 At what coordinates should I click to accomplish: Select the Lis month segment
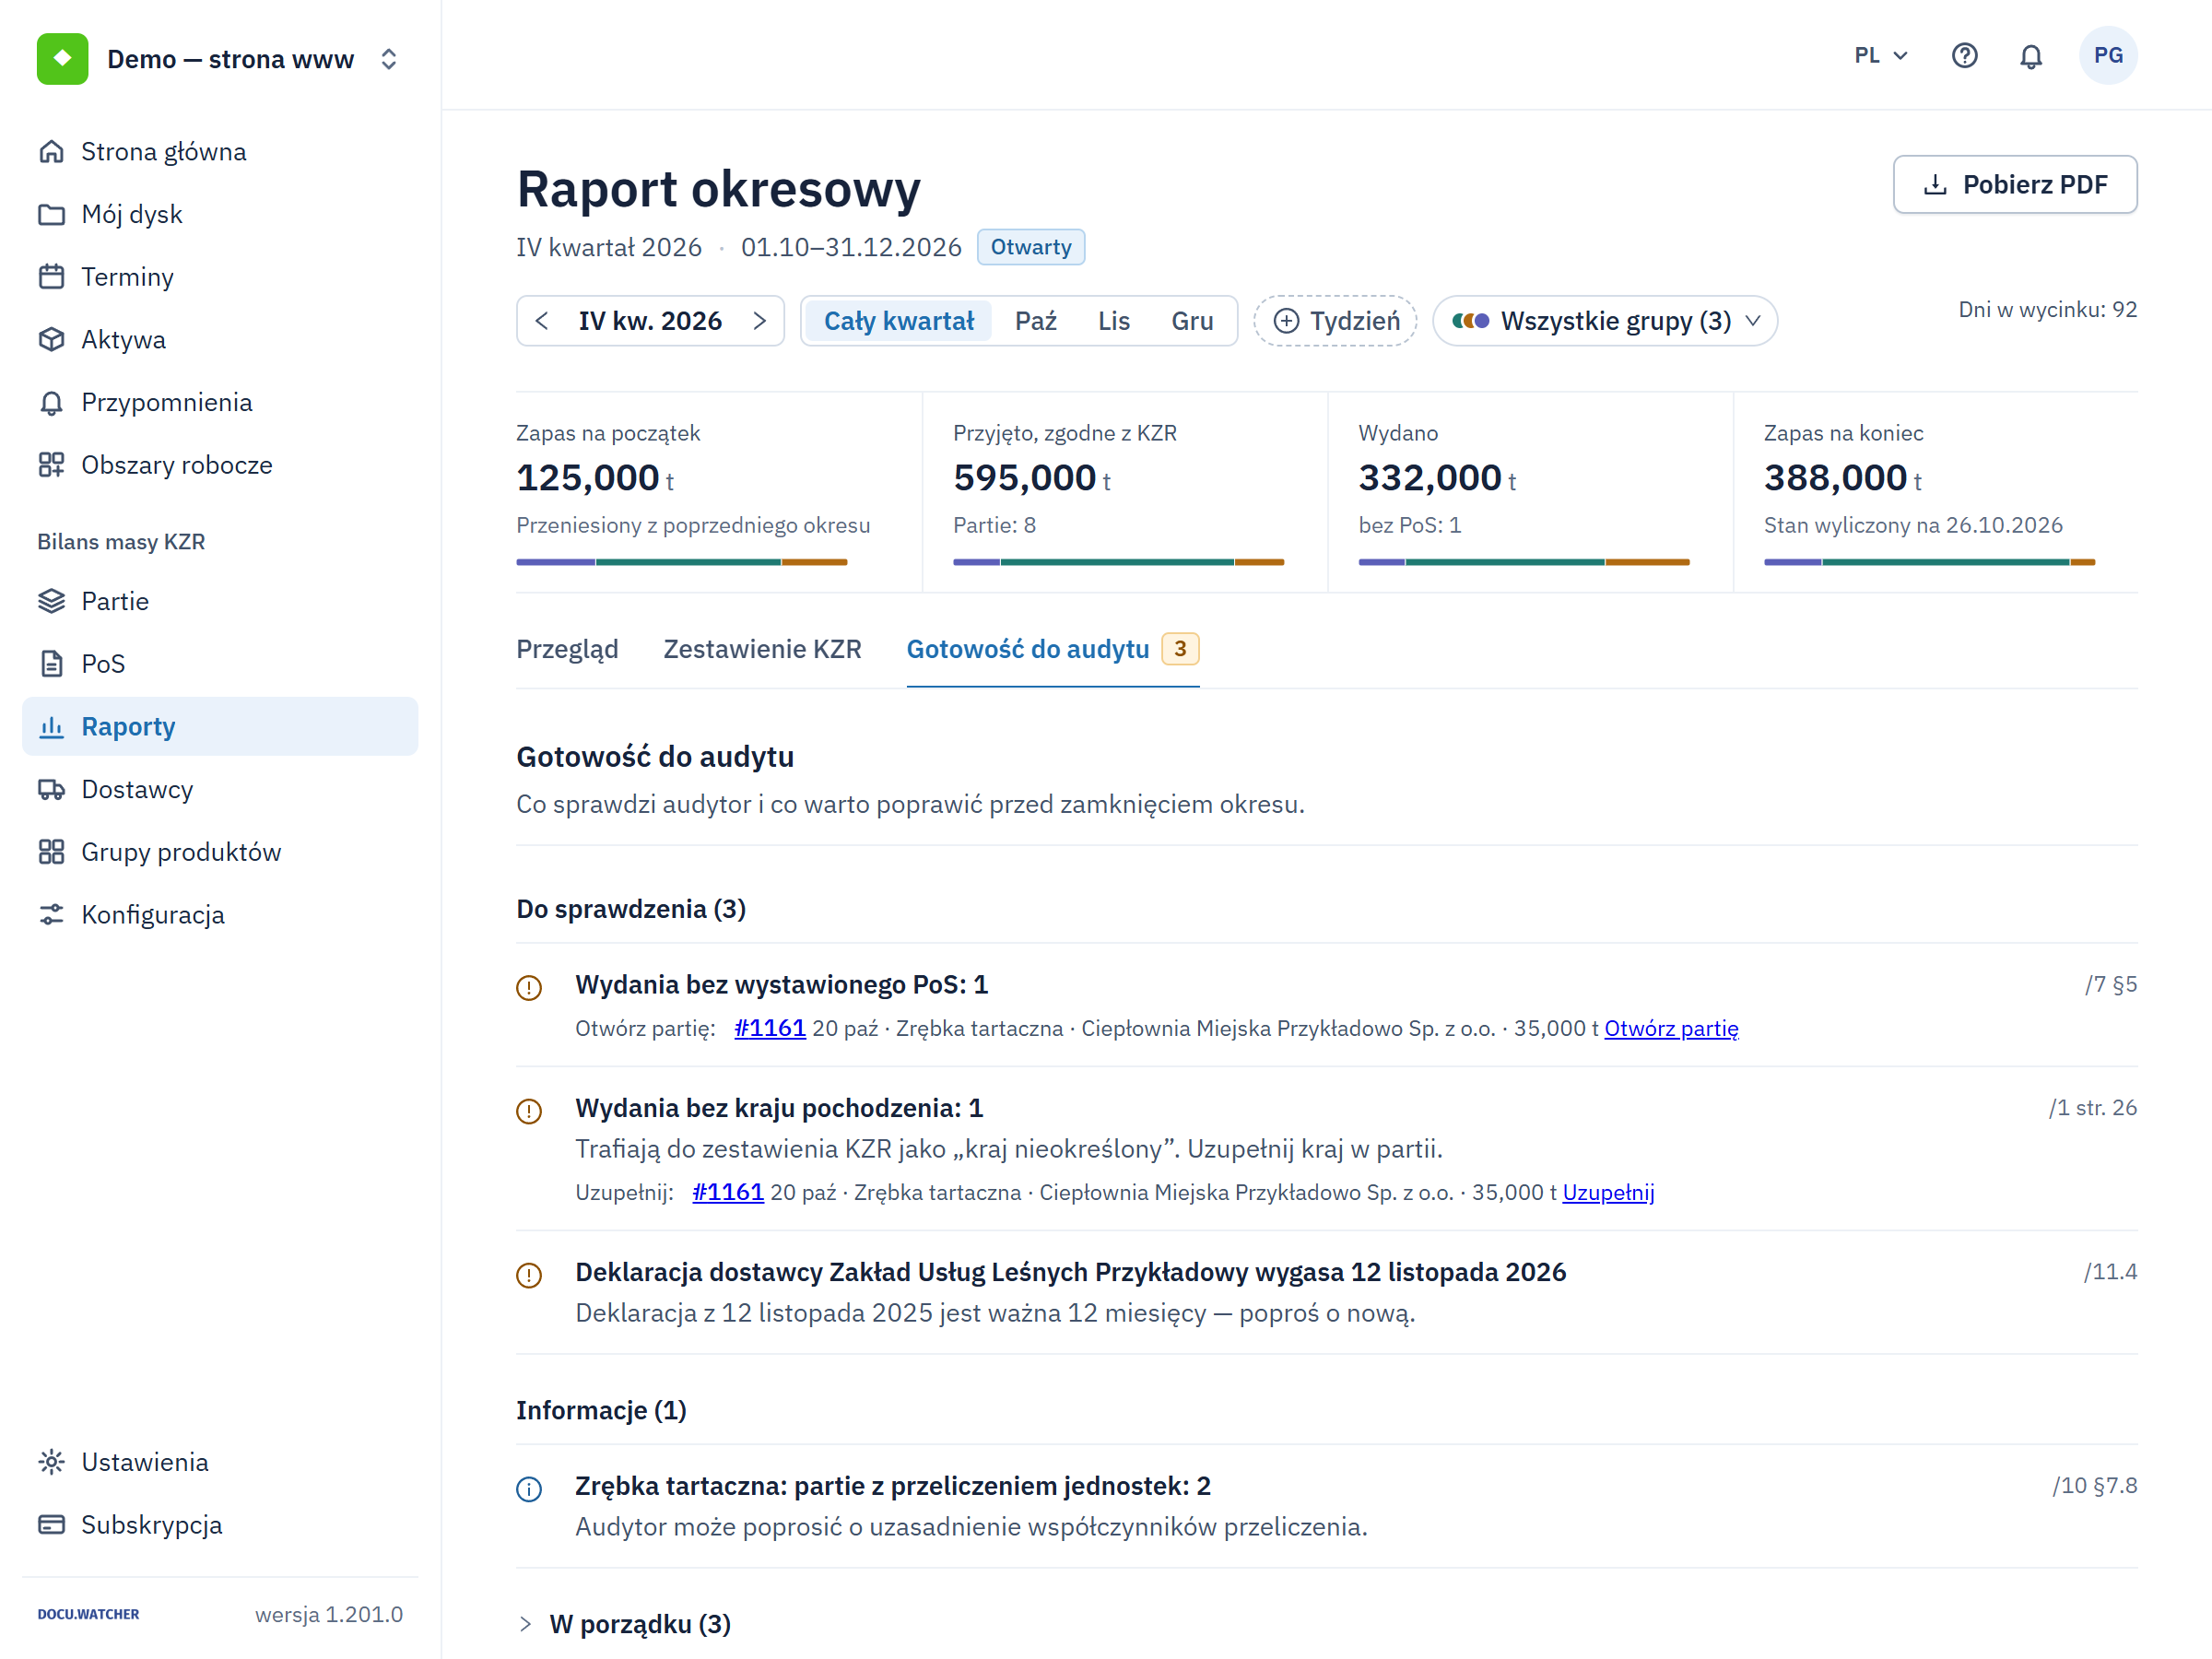[1113, 321]
